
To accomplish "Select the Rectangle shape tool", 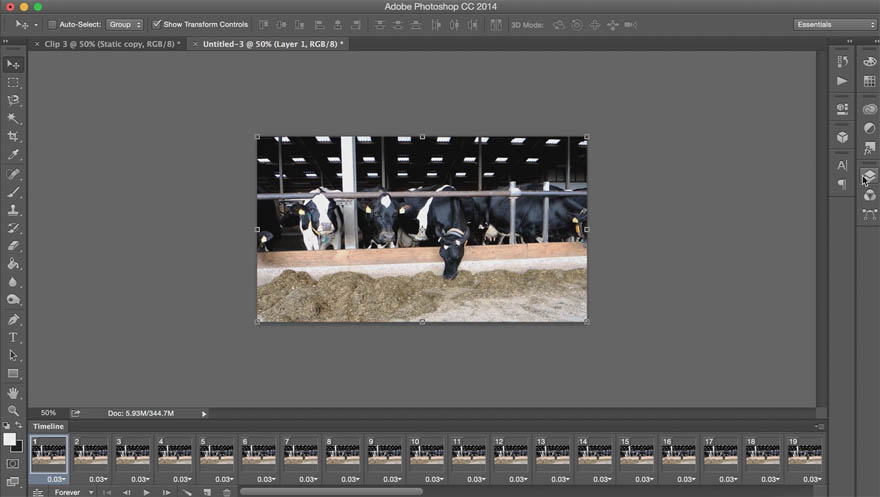I will 13,373.
